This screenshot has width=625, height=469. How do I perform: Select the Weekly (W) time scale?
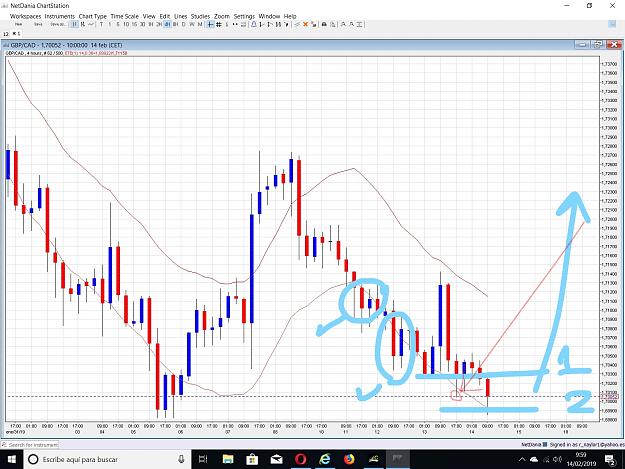click(192, 24)
